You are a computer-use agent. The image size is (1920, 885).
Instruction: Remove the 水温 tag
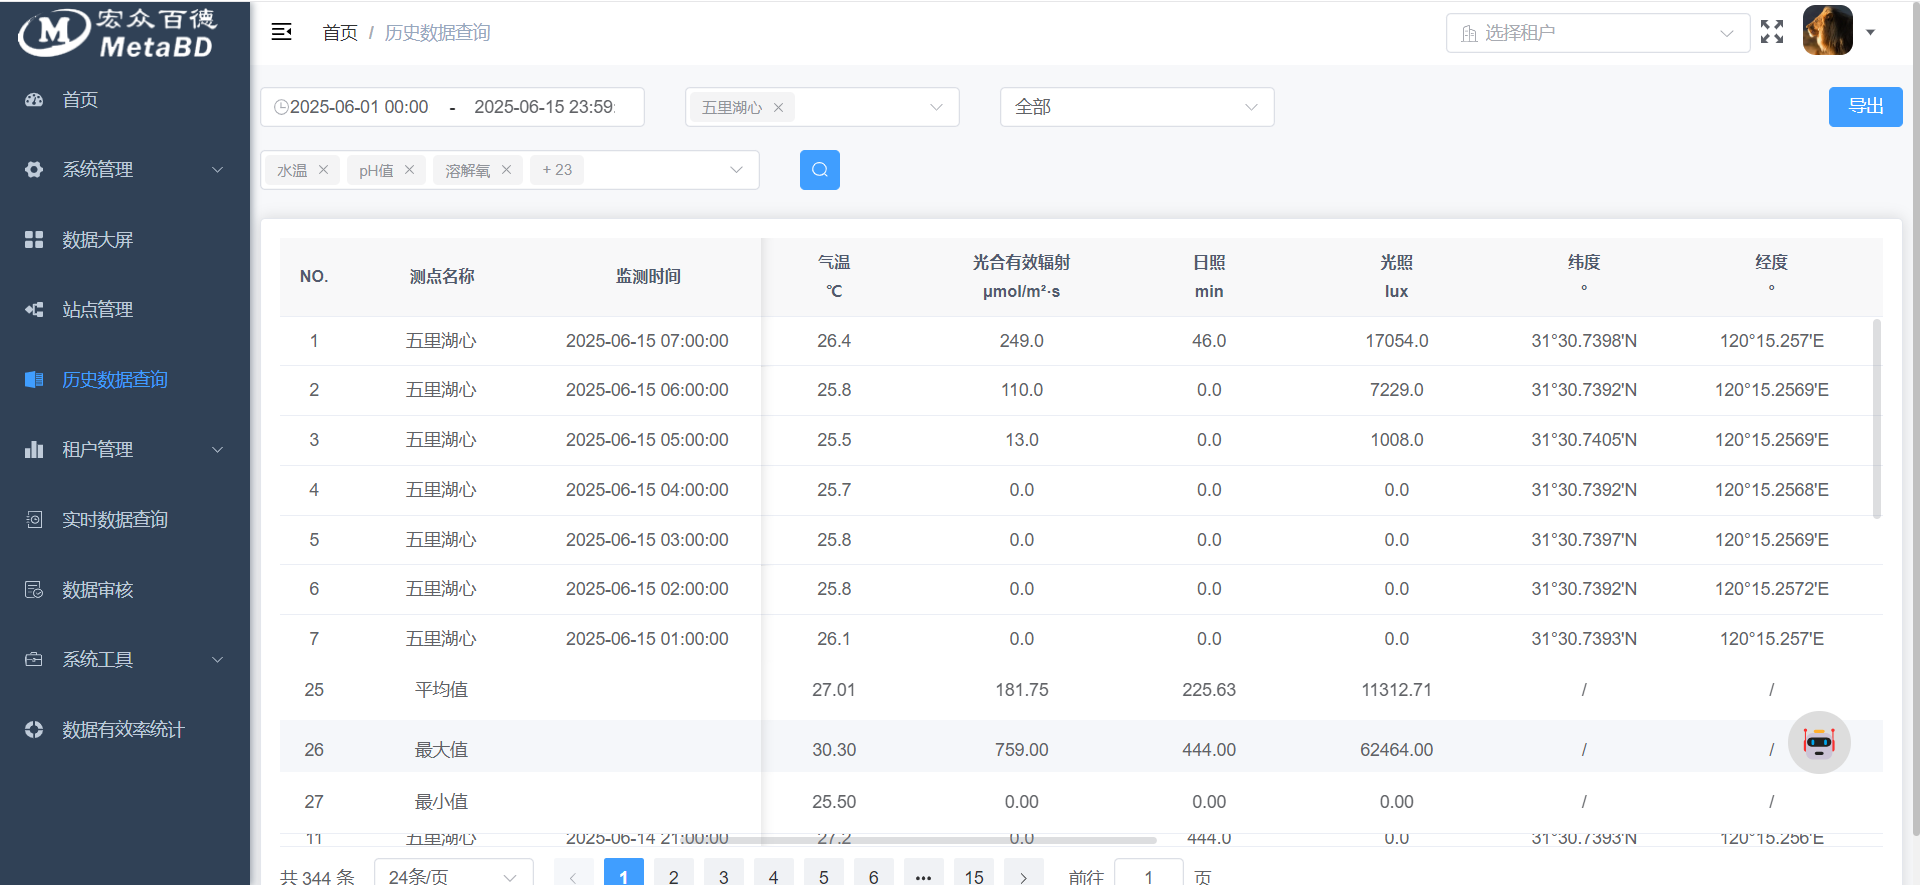323,170
